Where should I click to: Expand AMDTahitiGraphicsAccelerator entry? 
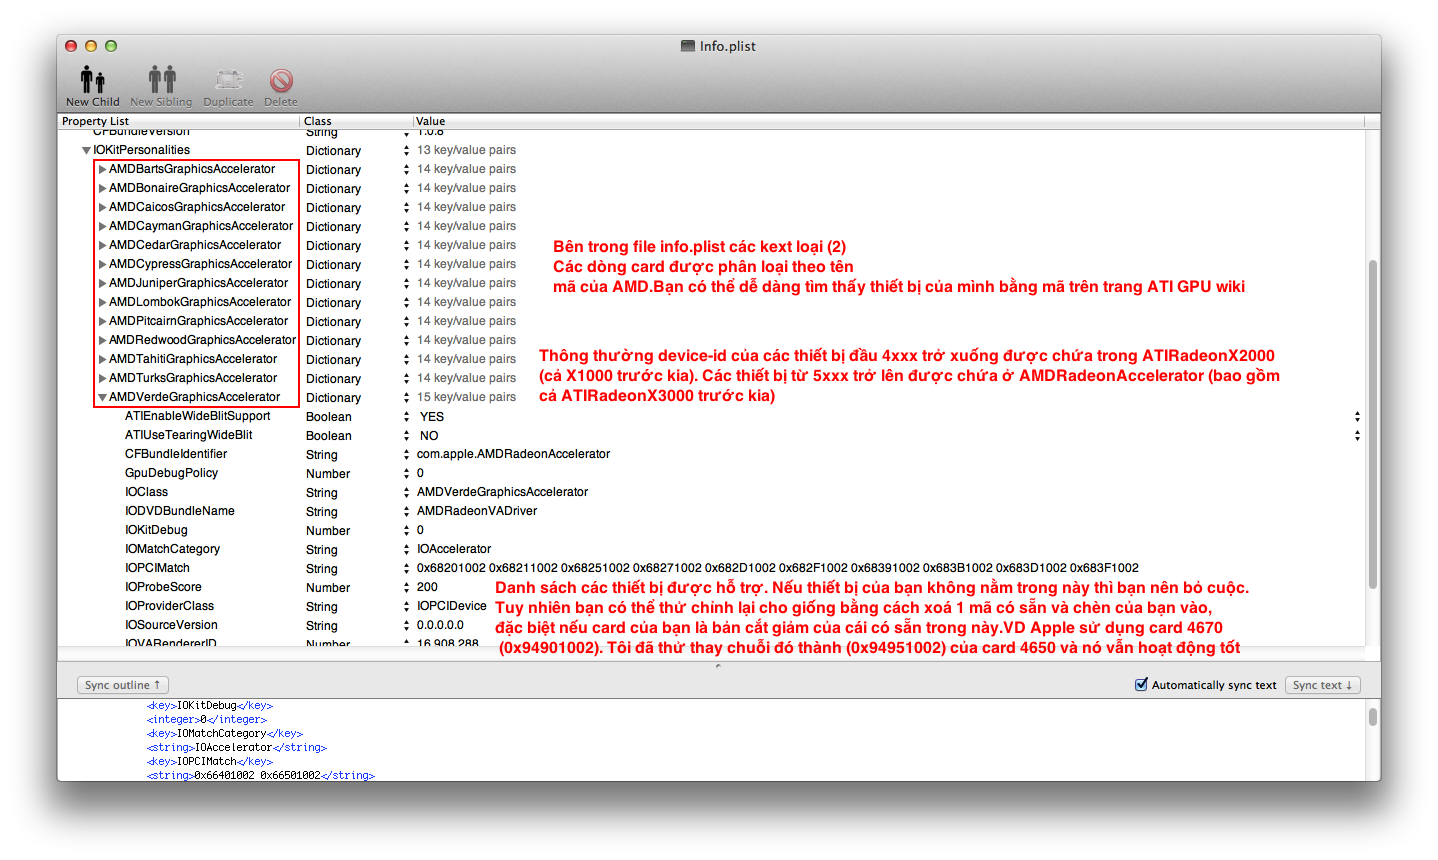[102, 359]
